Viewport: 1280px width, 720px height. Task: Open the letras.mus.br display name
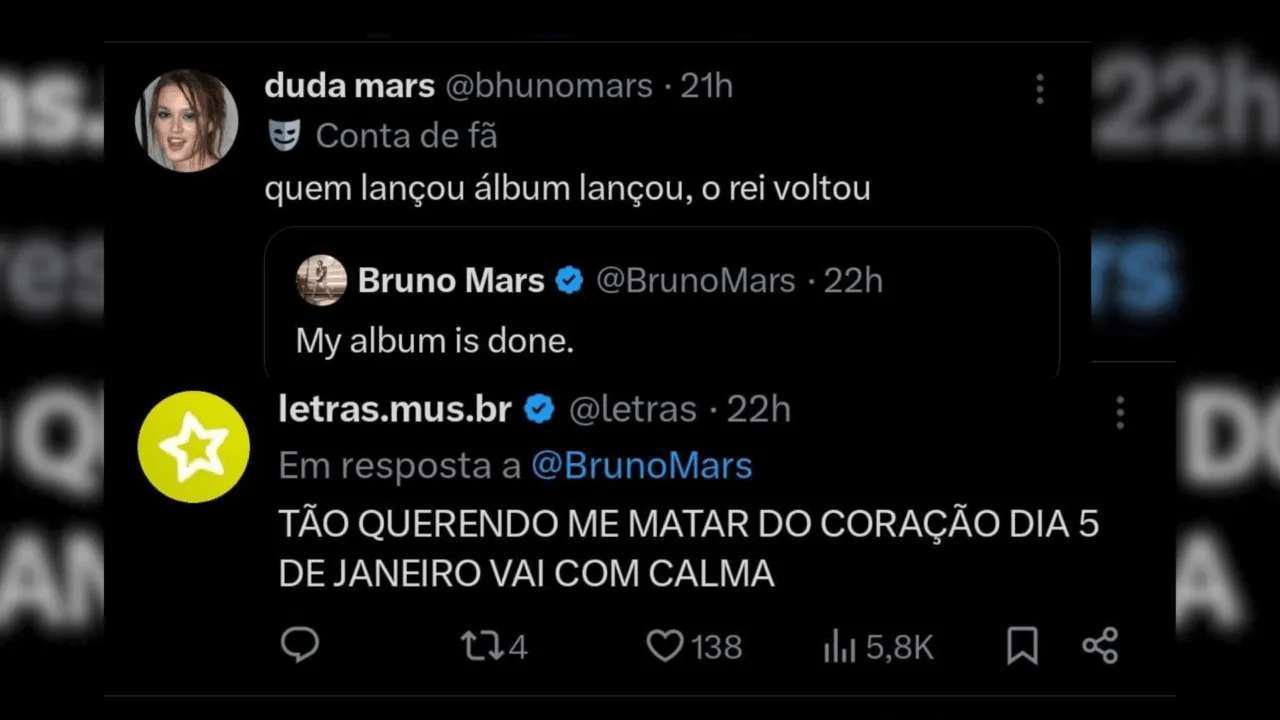tap(395, 409)
